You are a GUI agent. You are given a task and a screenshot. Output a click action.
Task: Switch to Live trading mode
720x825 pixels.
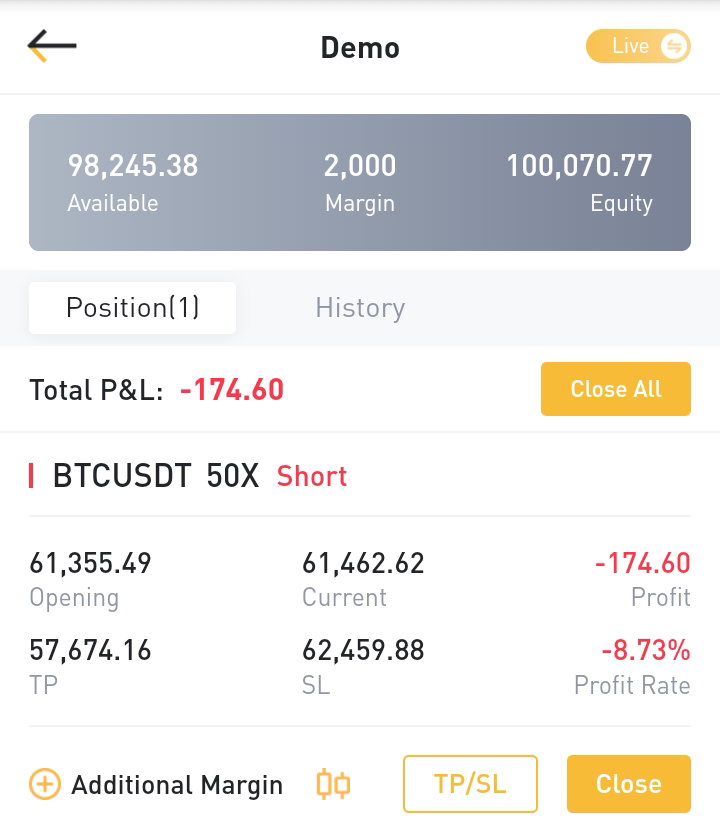pos(638,46)
